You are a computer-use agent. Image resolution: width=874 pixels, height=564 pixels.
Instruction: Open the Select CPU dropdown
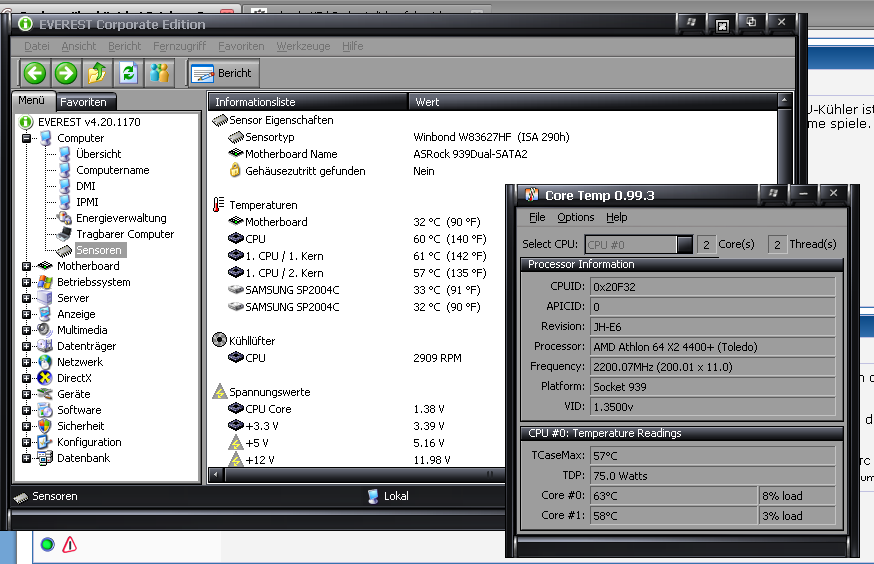684,244
